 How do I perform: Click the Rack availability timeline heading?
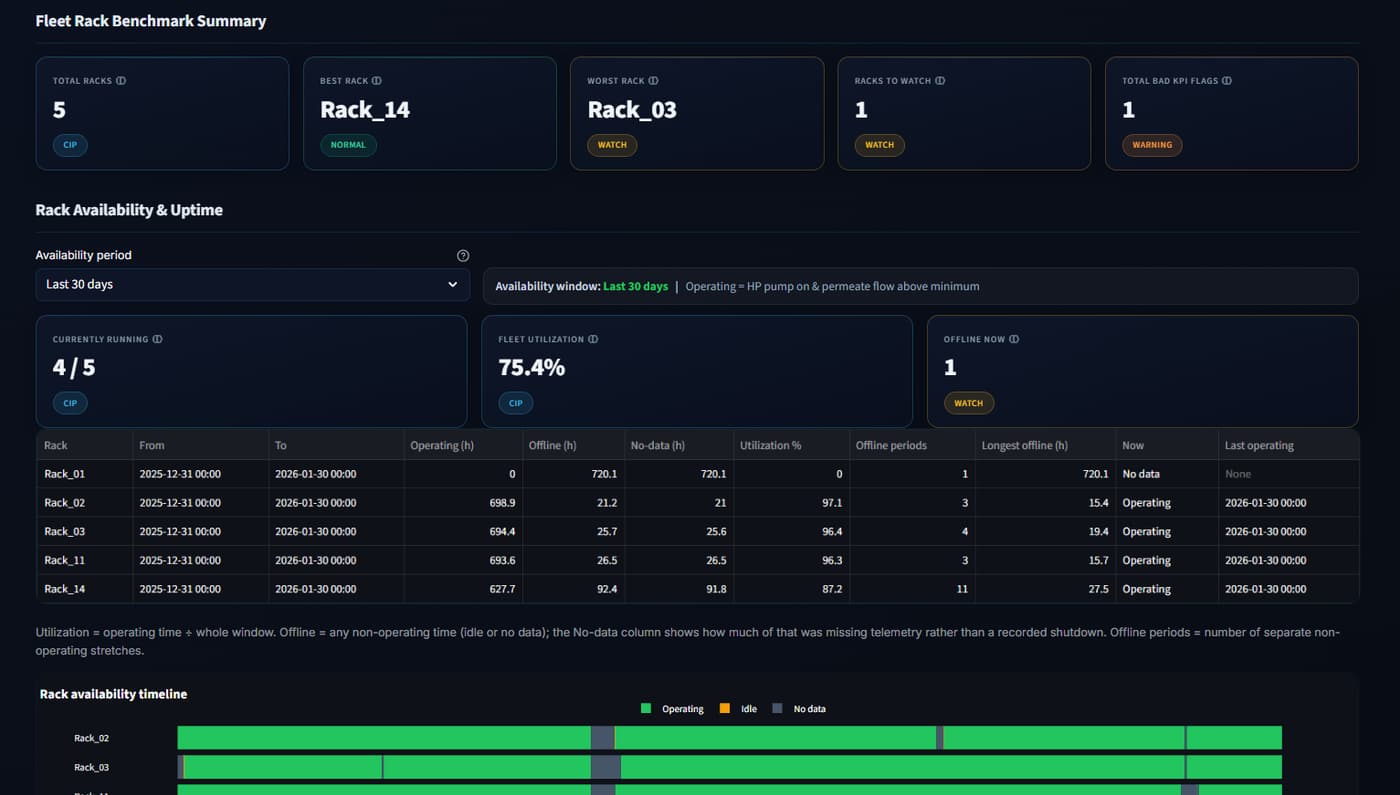[x=113, y=694]
